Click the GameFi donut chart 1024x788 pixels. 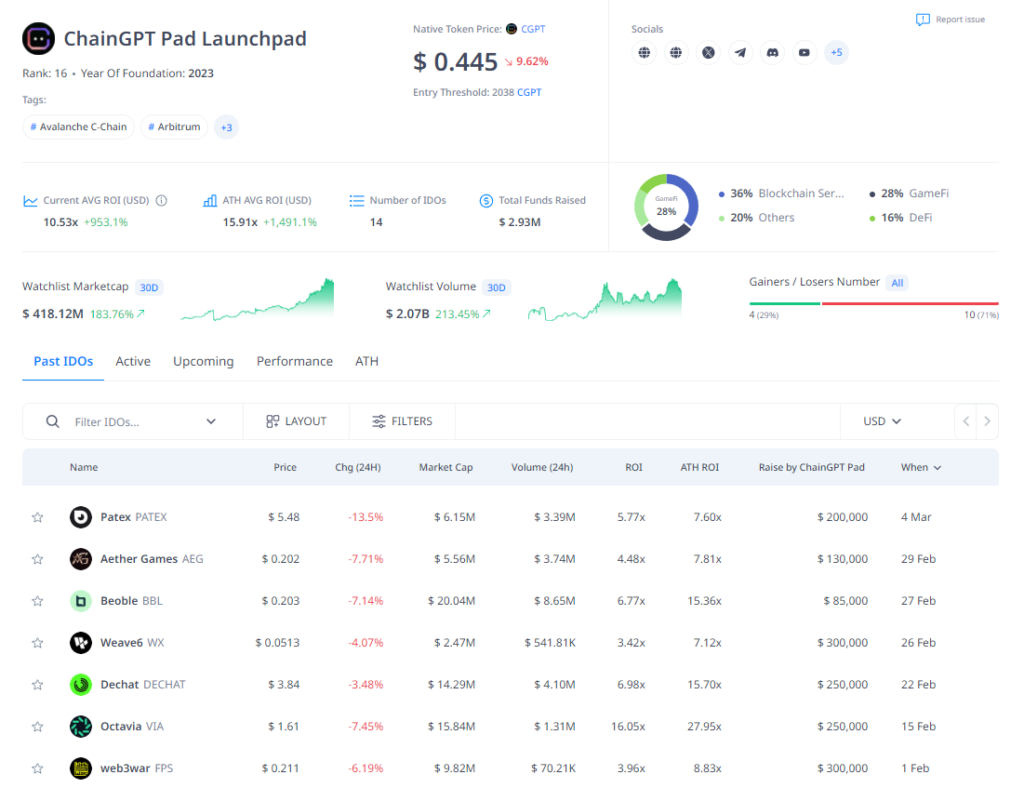pyautogui.click(x=666, y=207)
